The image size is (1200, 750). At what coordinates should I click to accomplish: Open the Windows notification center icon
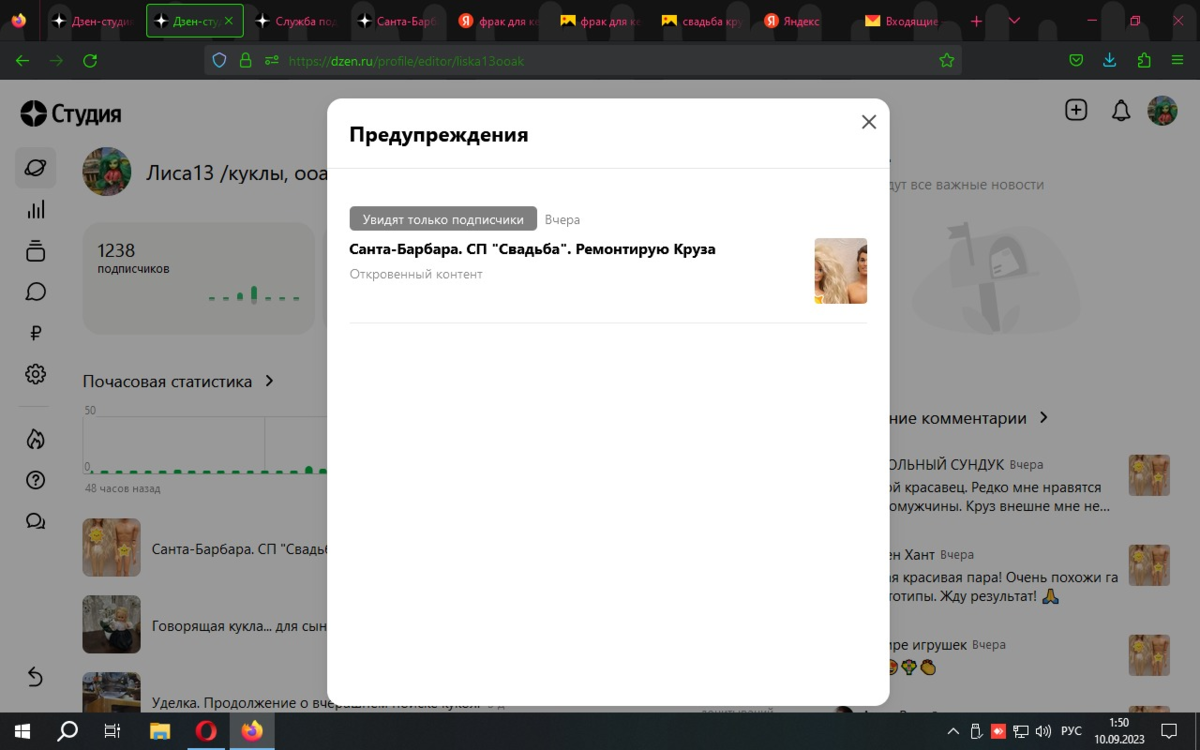1168,731
